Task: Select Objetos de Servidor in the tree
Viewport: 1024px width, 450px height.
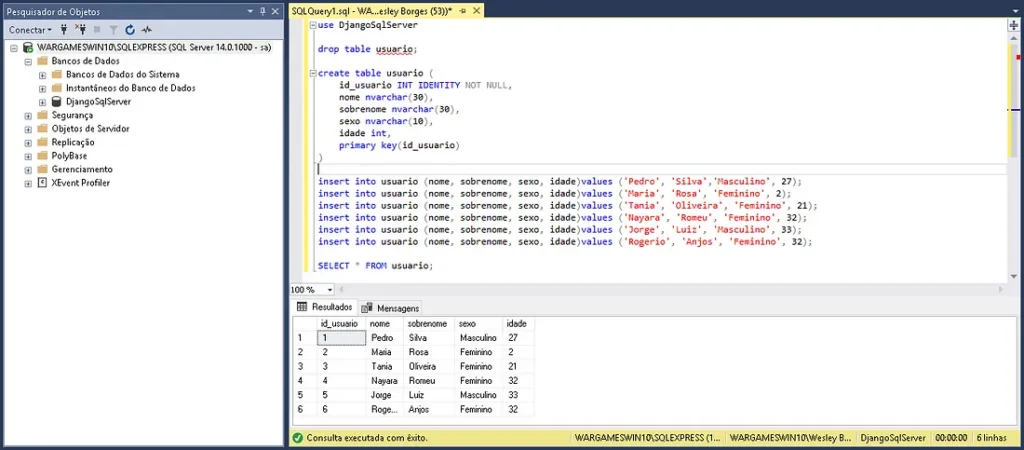Action: click(90, 129)
